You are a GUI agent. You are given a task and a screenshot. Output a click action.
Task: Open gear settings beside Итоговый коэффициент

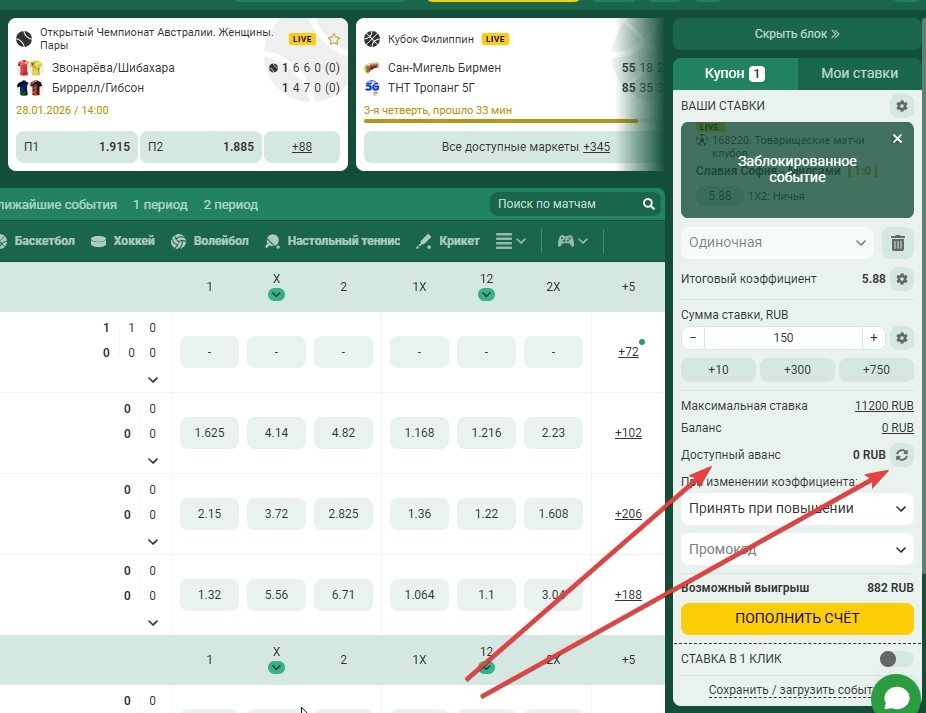902,279
